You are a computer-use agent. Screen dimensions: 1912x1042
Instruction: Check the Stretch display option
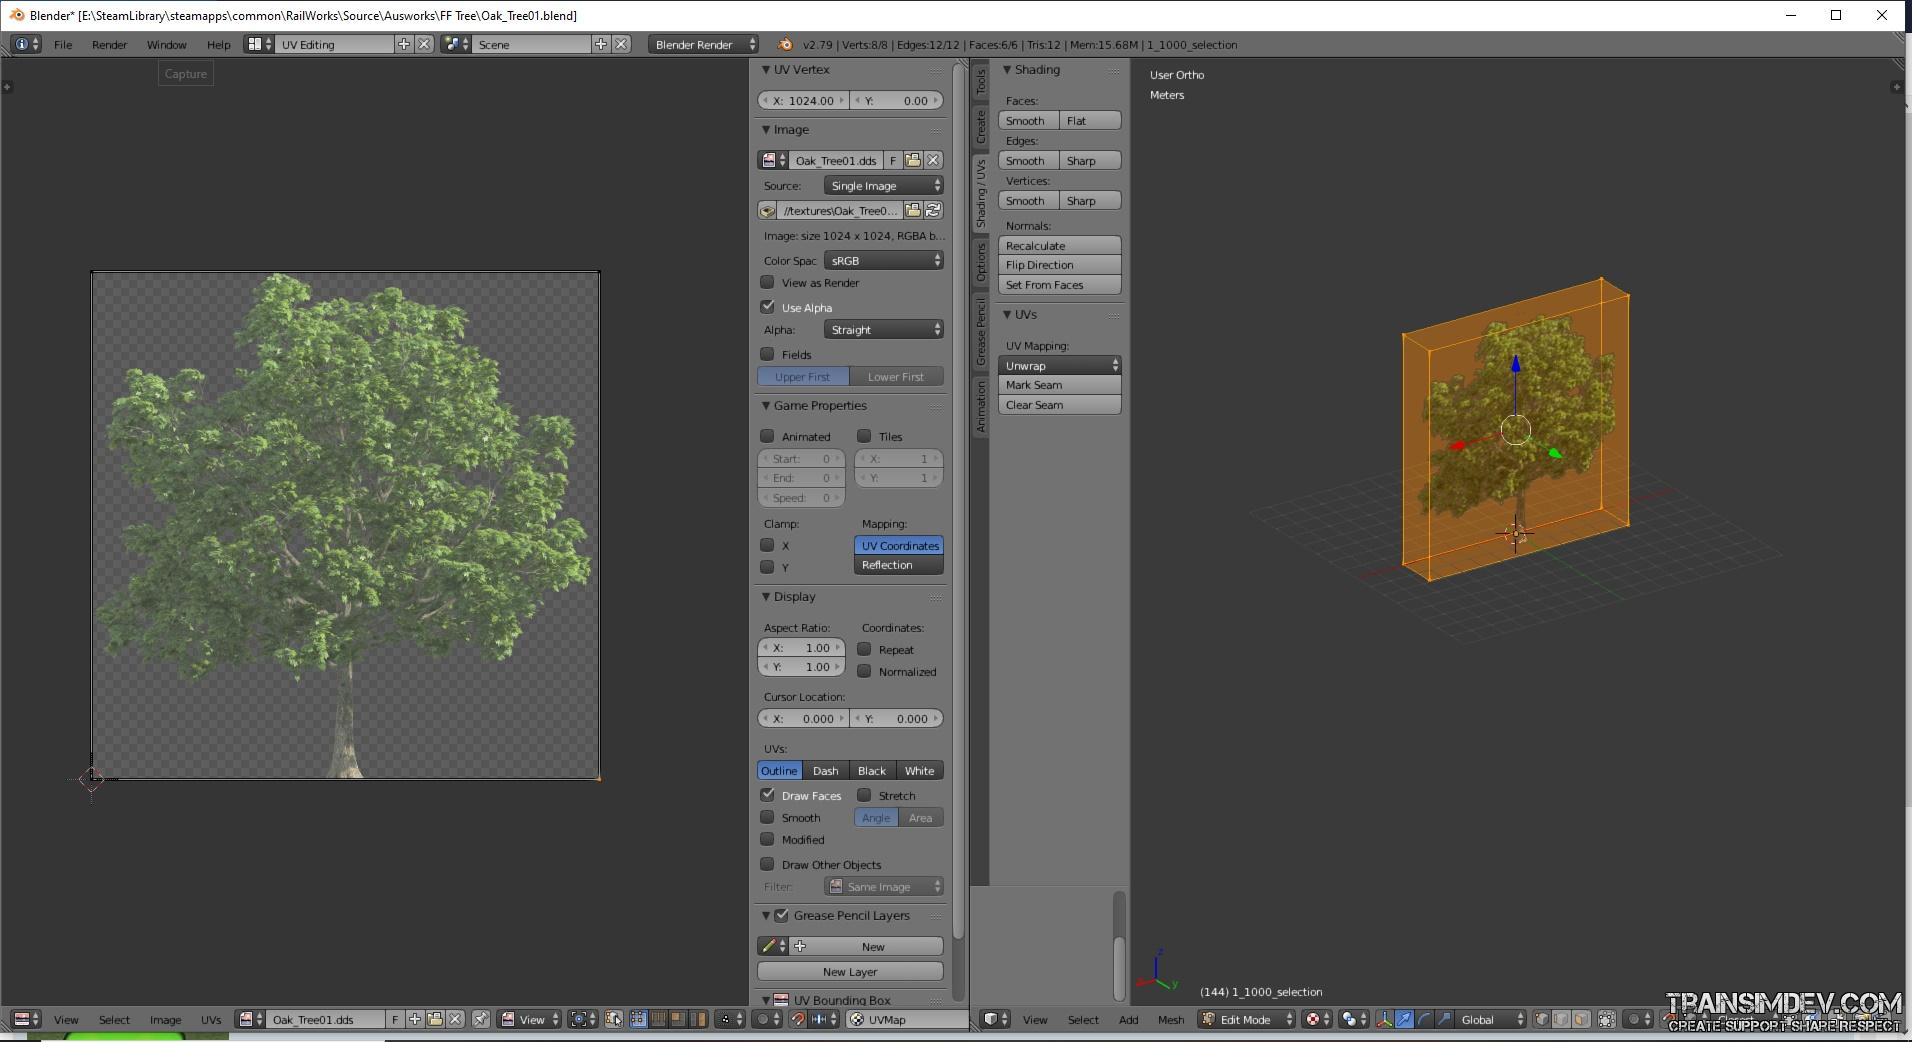click(864, 795)
